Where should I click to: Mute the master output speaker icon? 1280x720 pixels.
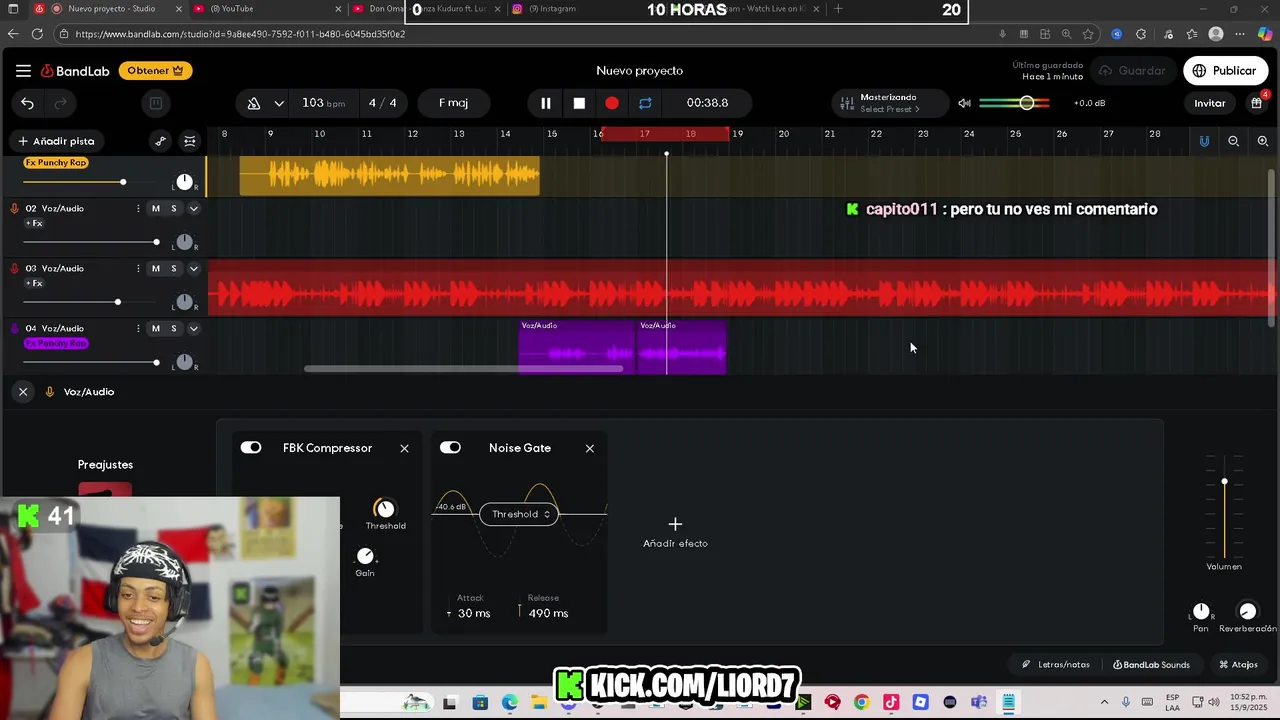pyautogui.click(x=964, y=103)
